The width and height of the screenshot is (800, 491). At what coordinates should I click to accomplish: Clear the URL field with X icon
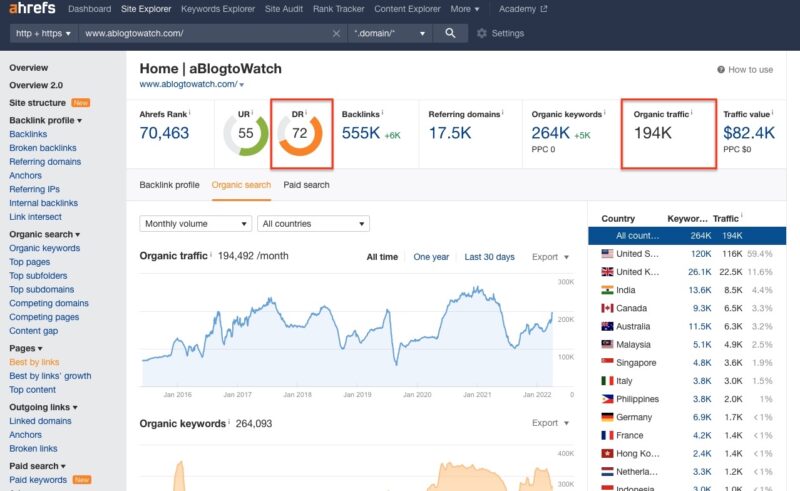tap(336, 33)
